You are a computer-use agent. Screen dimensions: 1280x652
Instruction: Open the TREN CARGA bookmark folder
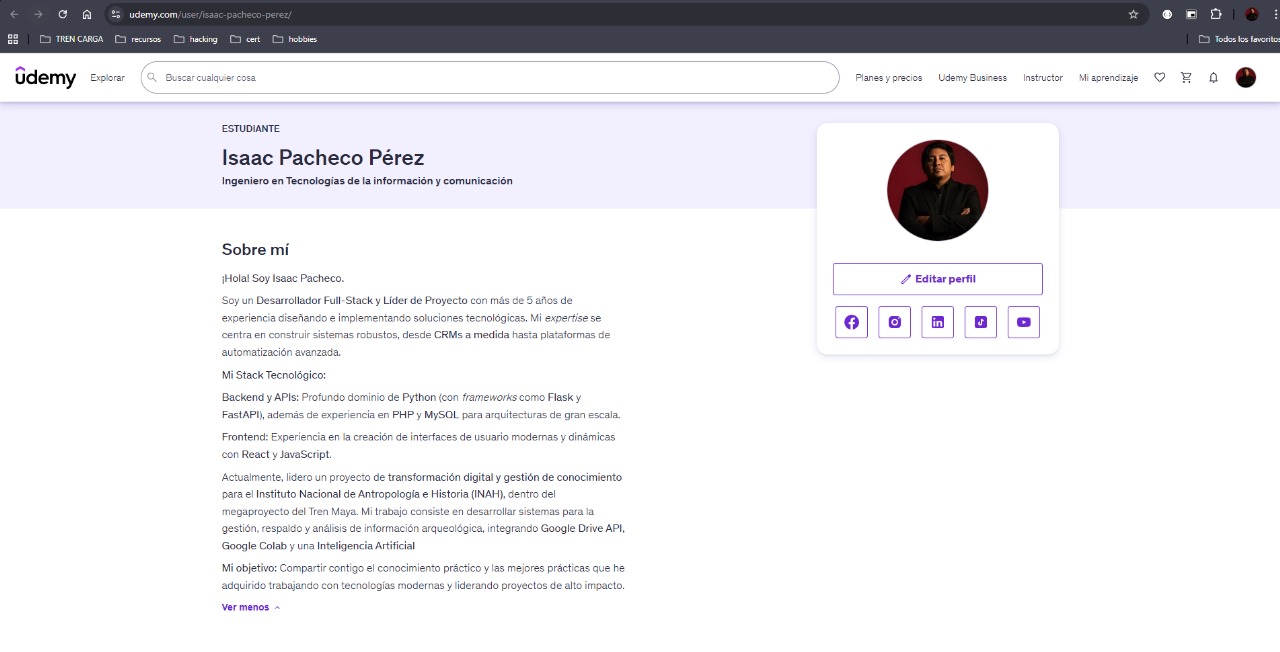click(71, 40)
